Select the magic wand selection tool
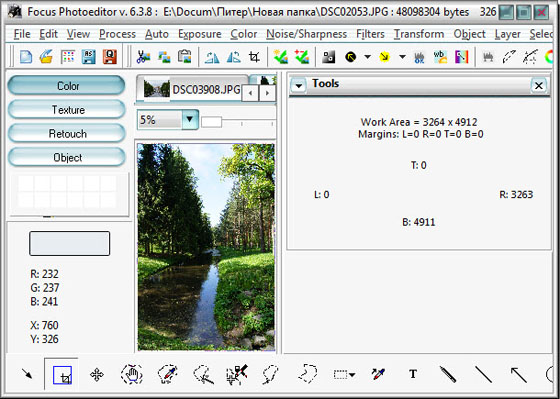The width and height of the screenshot is (560, 399). click(203, 375)
